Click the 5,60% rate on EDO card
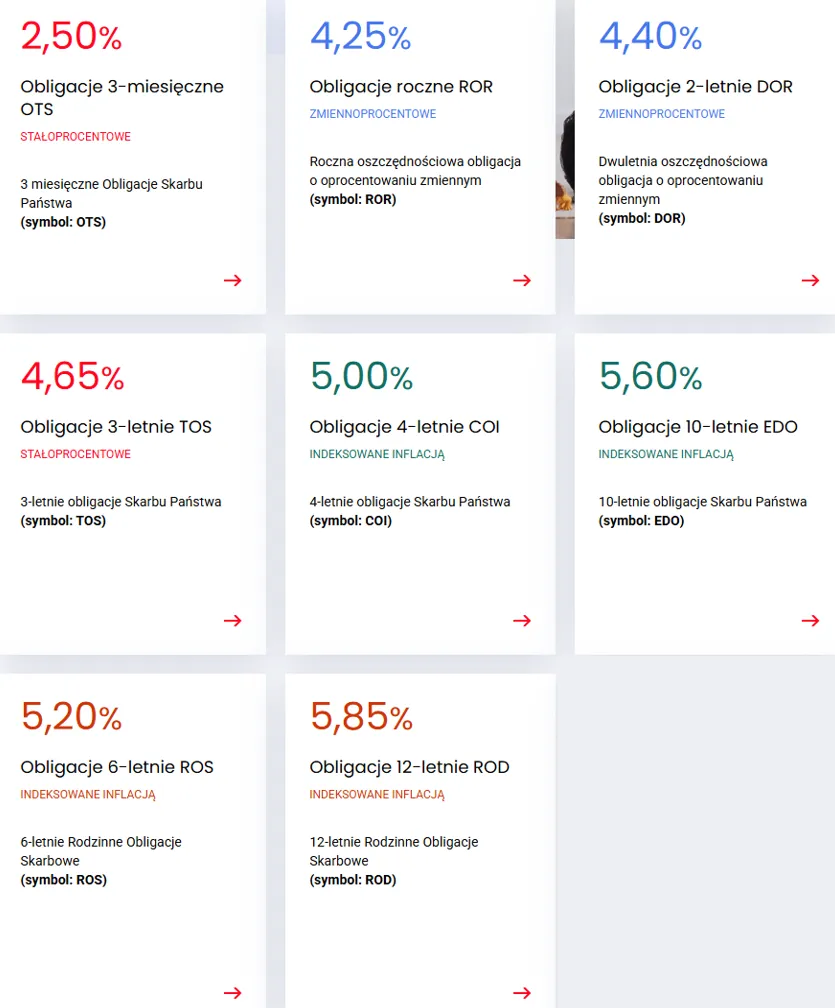This screenshot has height=1008, width=835. (x=650, y=376)
